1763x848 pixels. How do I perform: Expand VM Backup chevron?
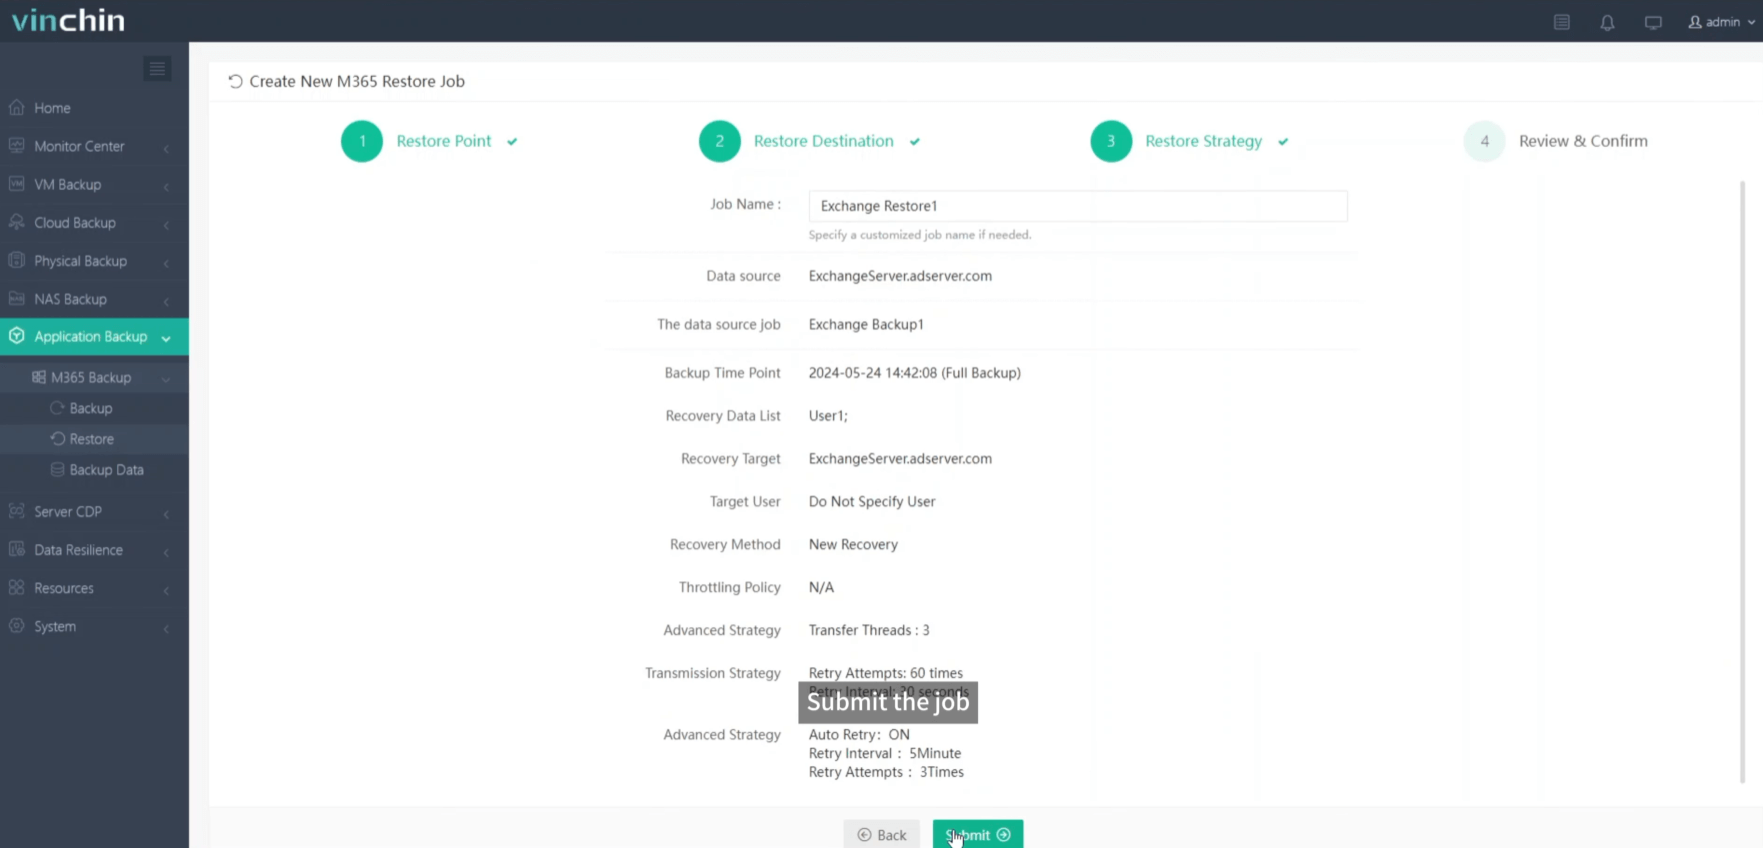[166, 186]
